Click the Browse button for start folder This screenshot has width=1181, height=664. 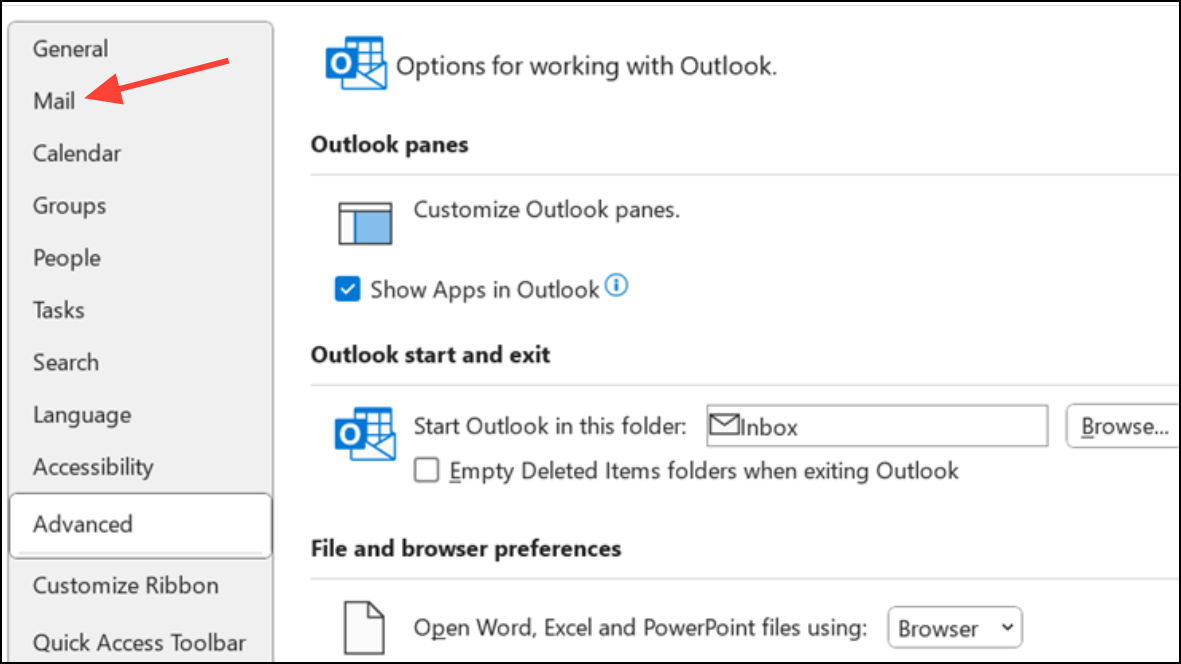tap(1124, 427)
